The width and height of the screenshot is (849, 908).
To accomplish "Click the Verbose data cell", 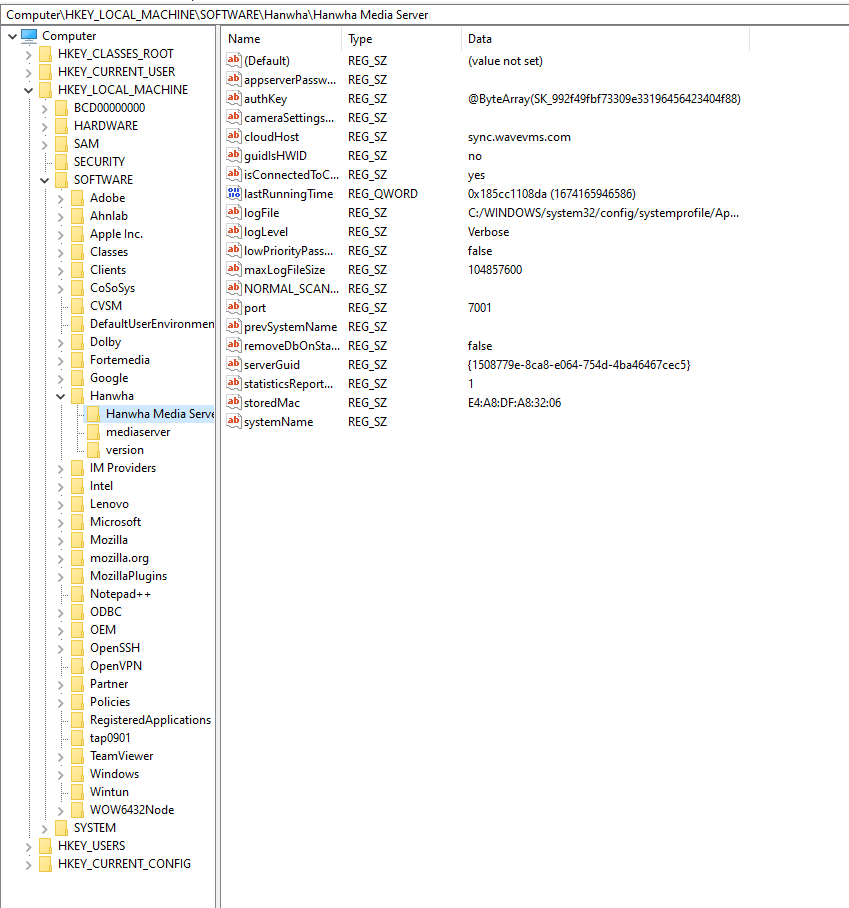I will pos(488,232).
